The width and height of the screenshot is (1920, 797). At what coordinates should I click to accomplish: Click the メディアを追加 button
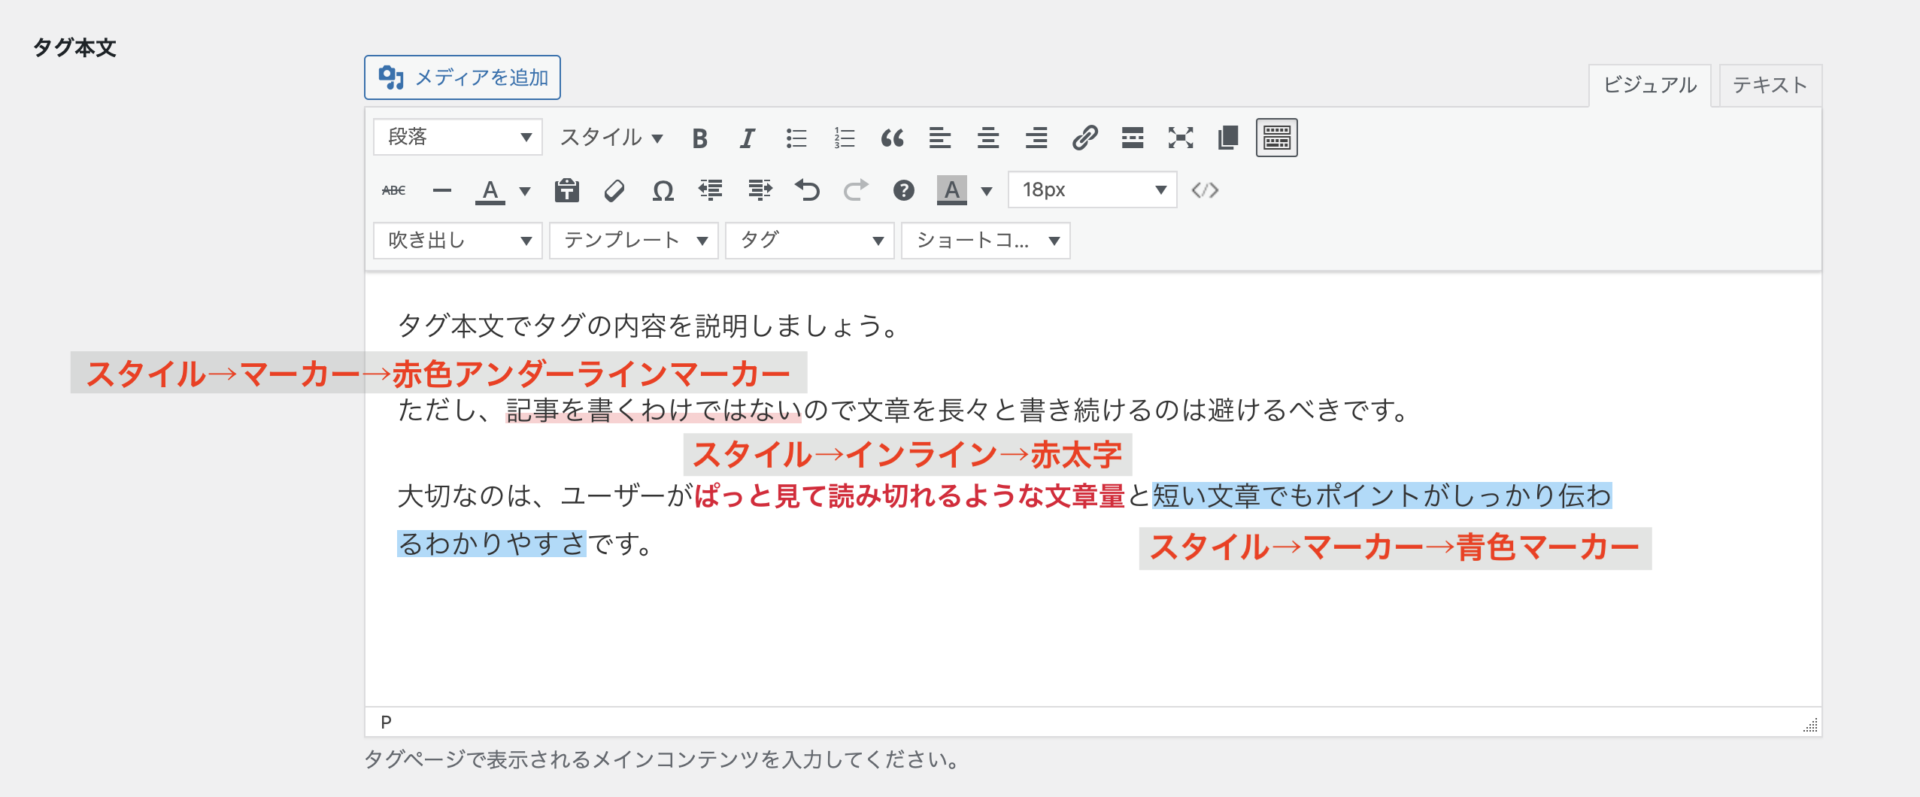(x=462, y=78)
